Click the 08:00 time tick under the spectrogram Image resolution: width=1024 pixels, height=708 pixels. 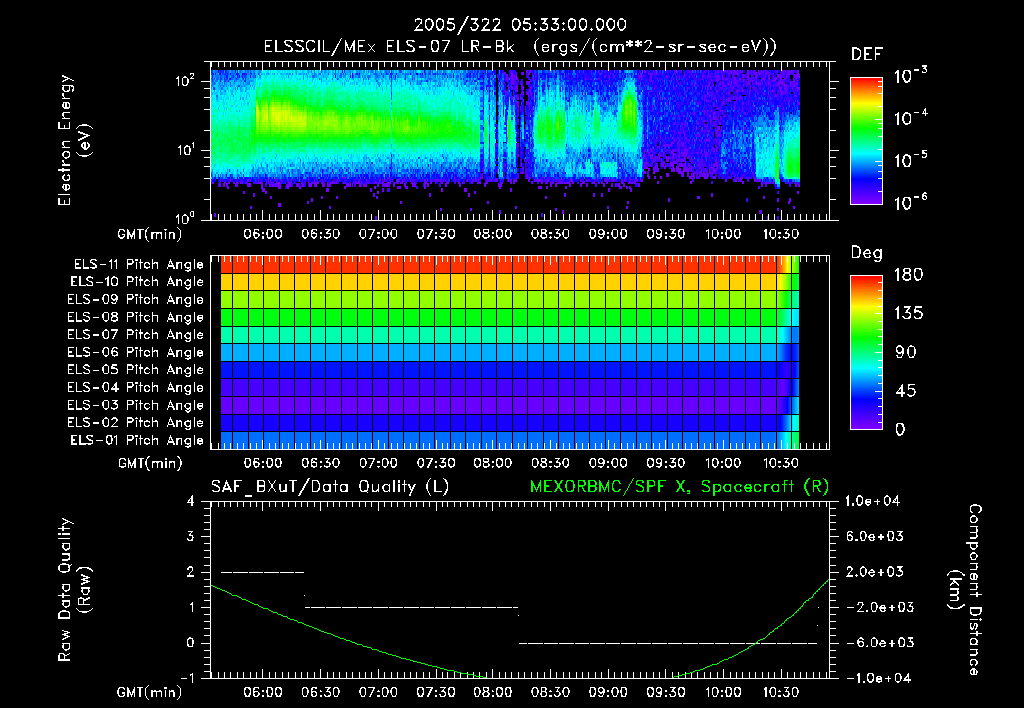tap(492, 234)
